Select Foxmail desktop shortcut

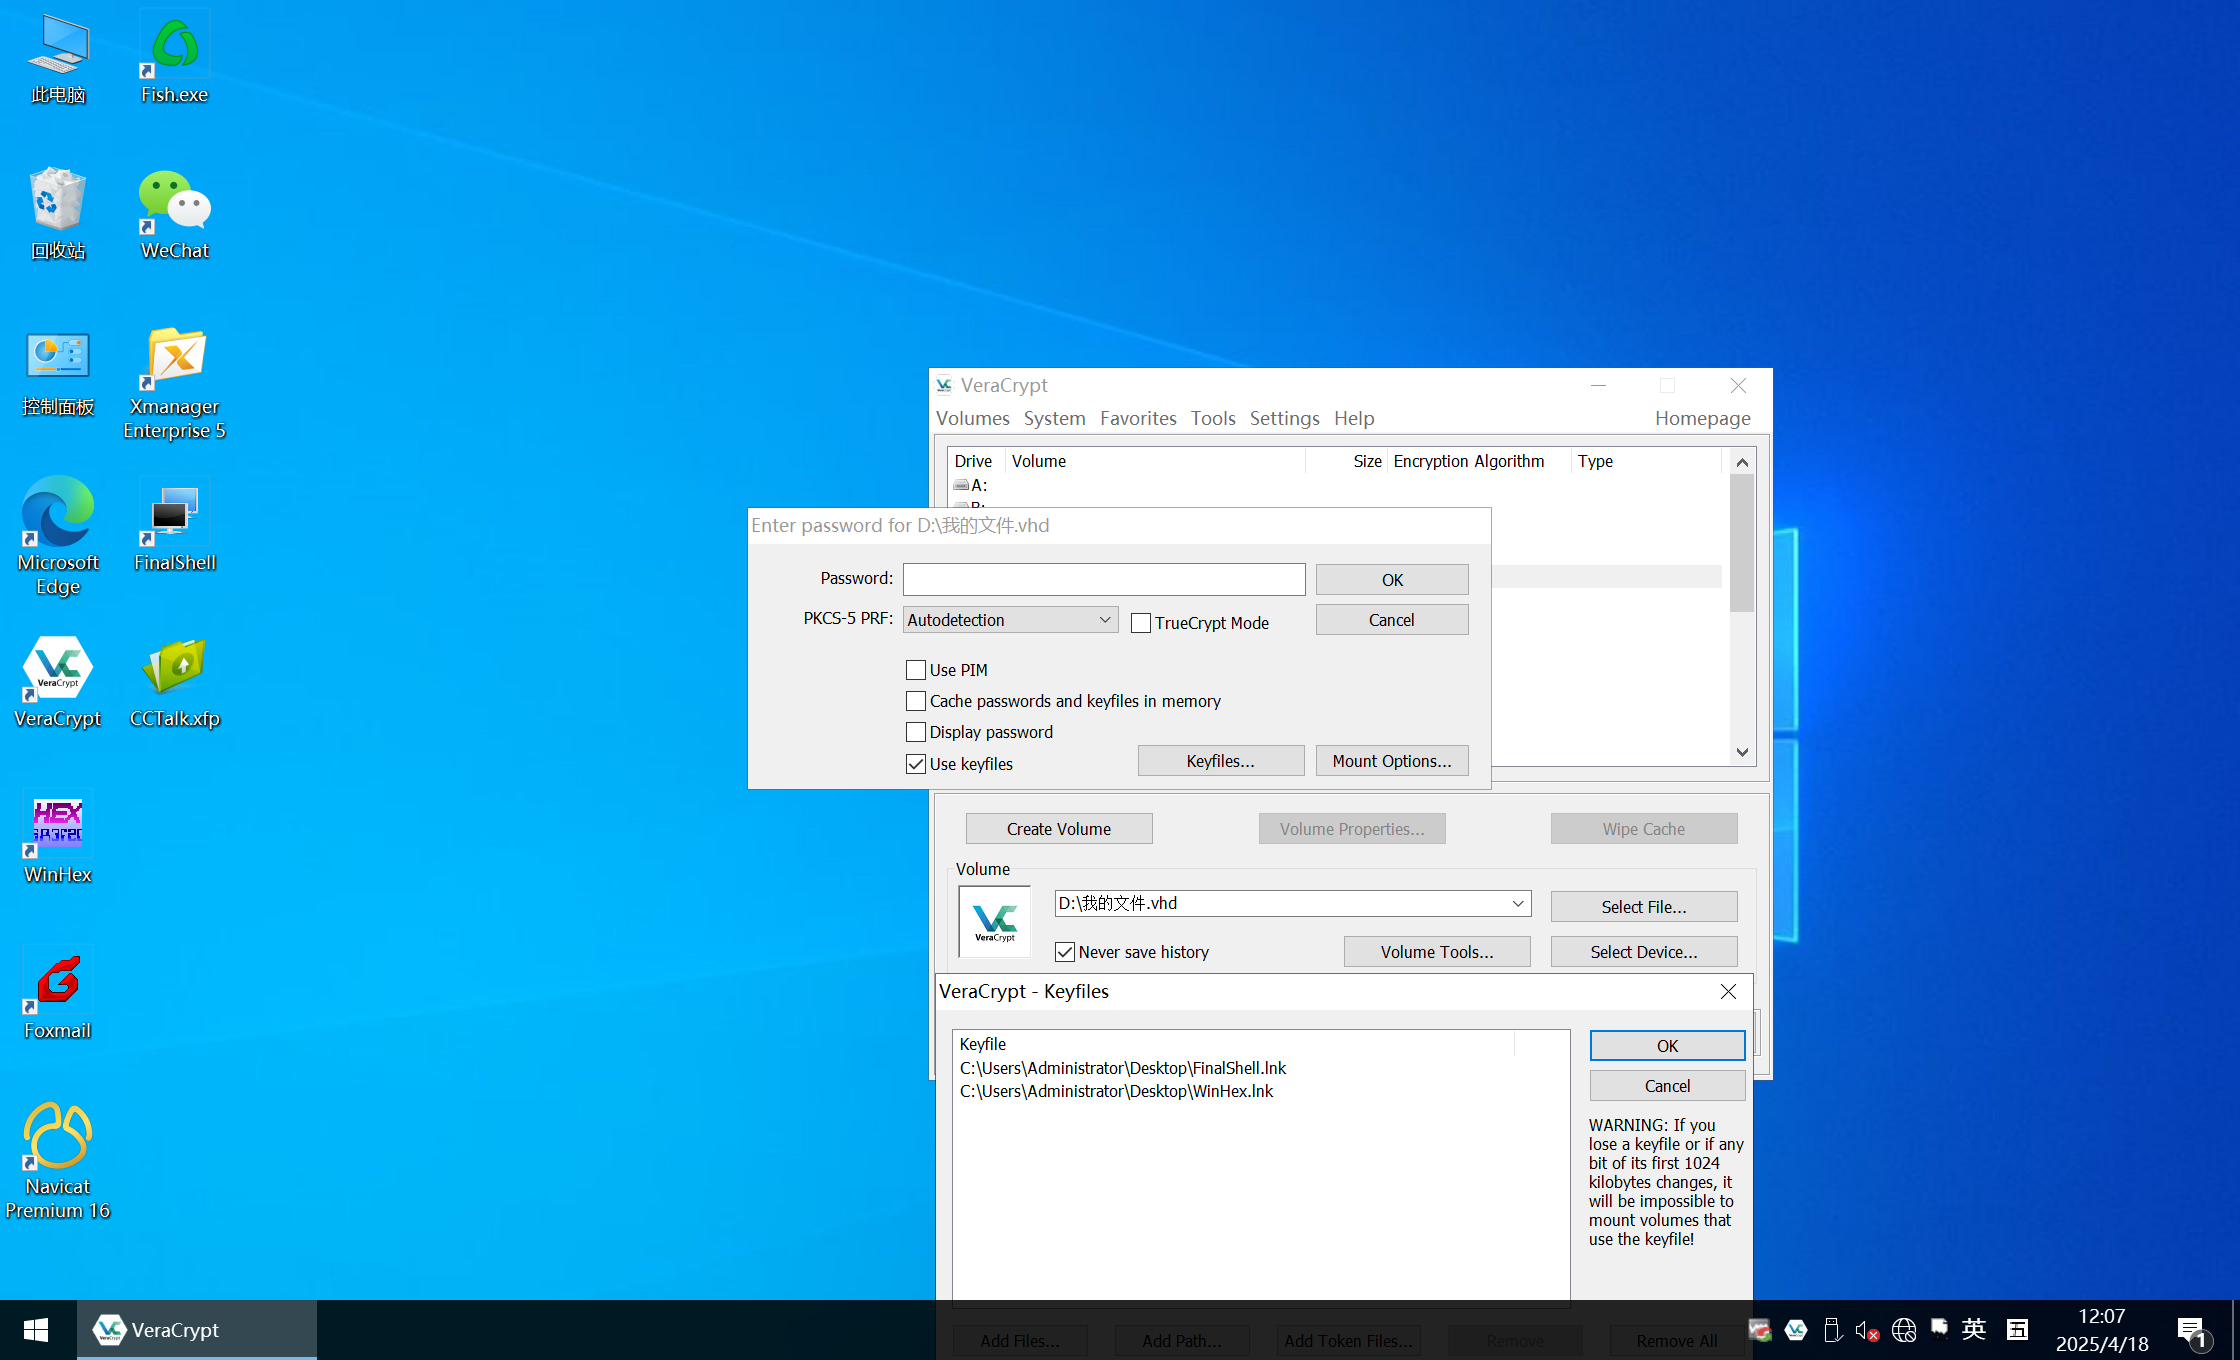[58, 994]
